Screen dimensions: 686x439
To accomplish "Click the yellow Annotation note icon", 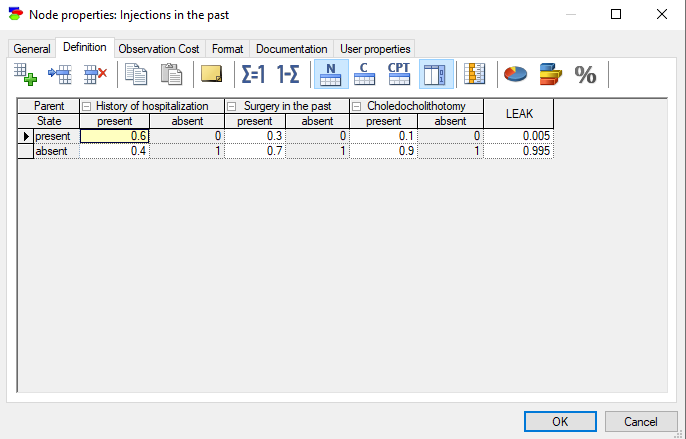I will point(211,74).
